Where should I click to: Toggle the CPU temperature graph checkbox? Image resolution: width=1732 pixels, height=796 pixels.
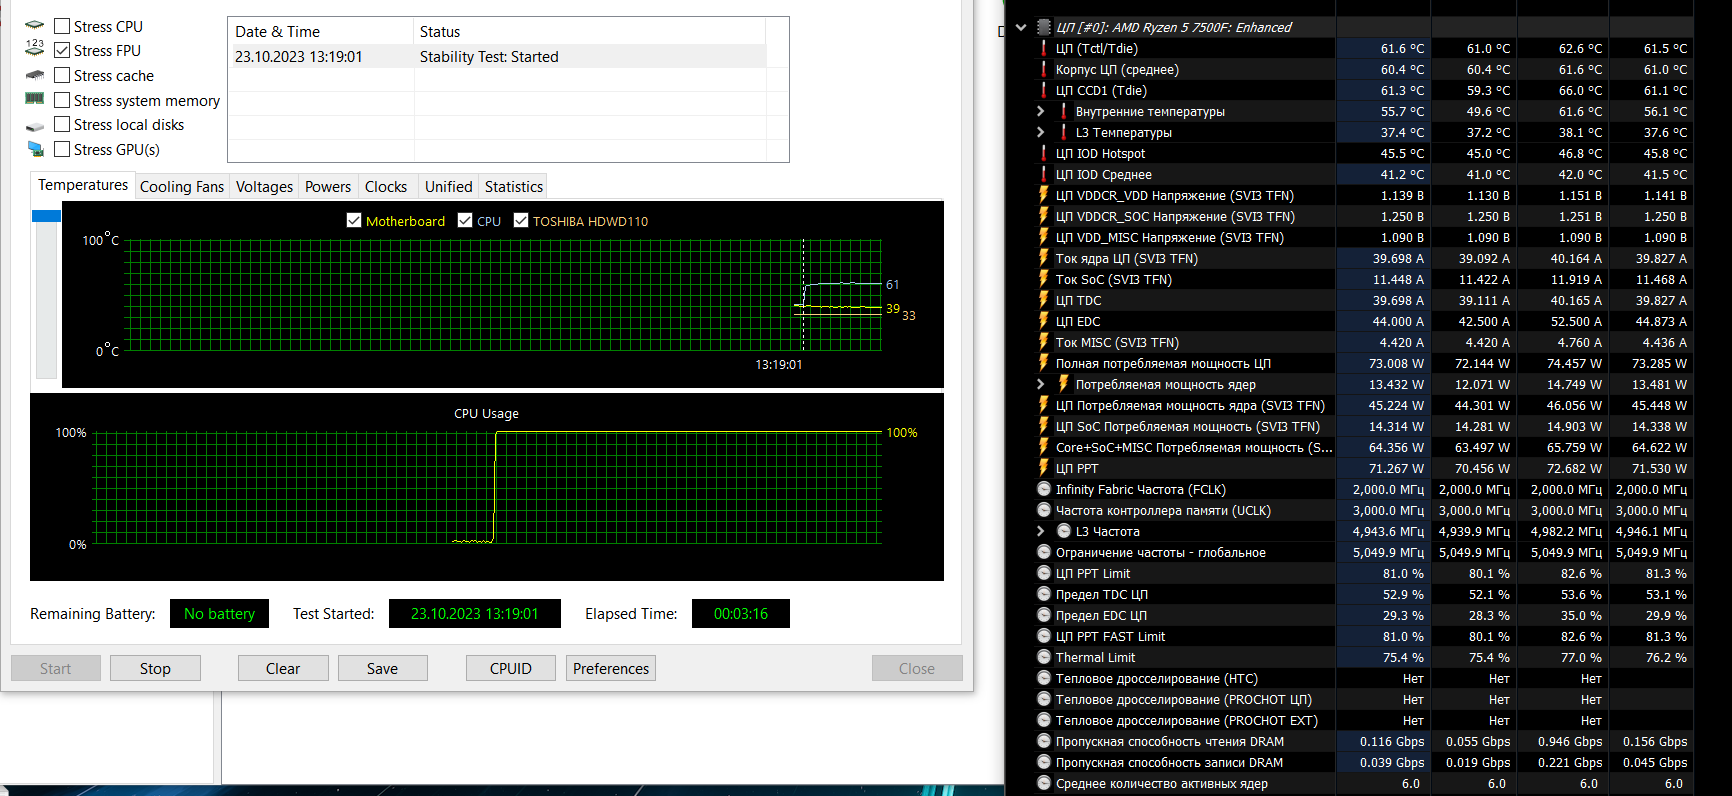(465, 220)
